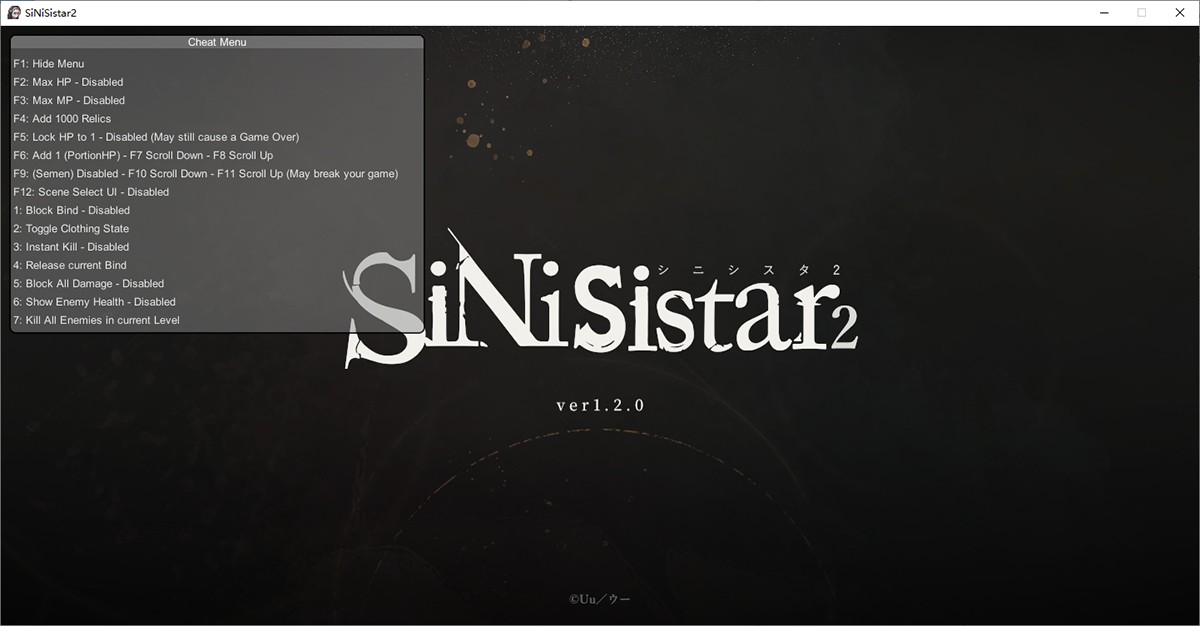Click the ver1.2.0 version text

tap(600, 405)
